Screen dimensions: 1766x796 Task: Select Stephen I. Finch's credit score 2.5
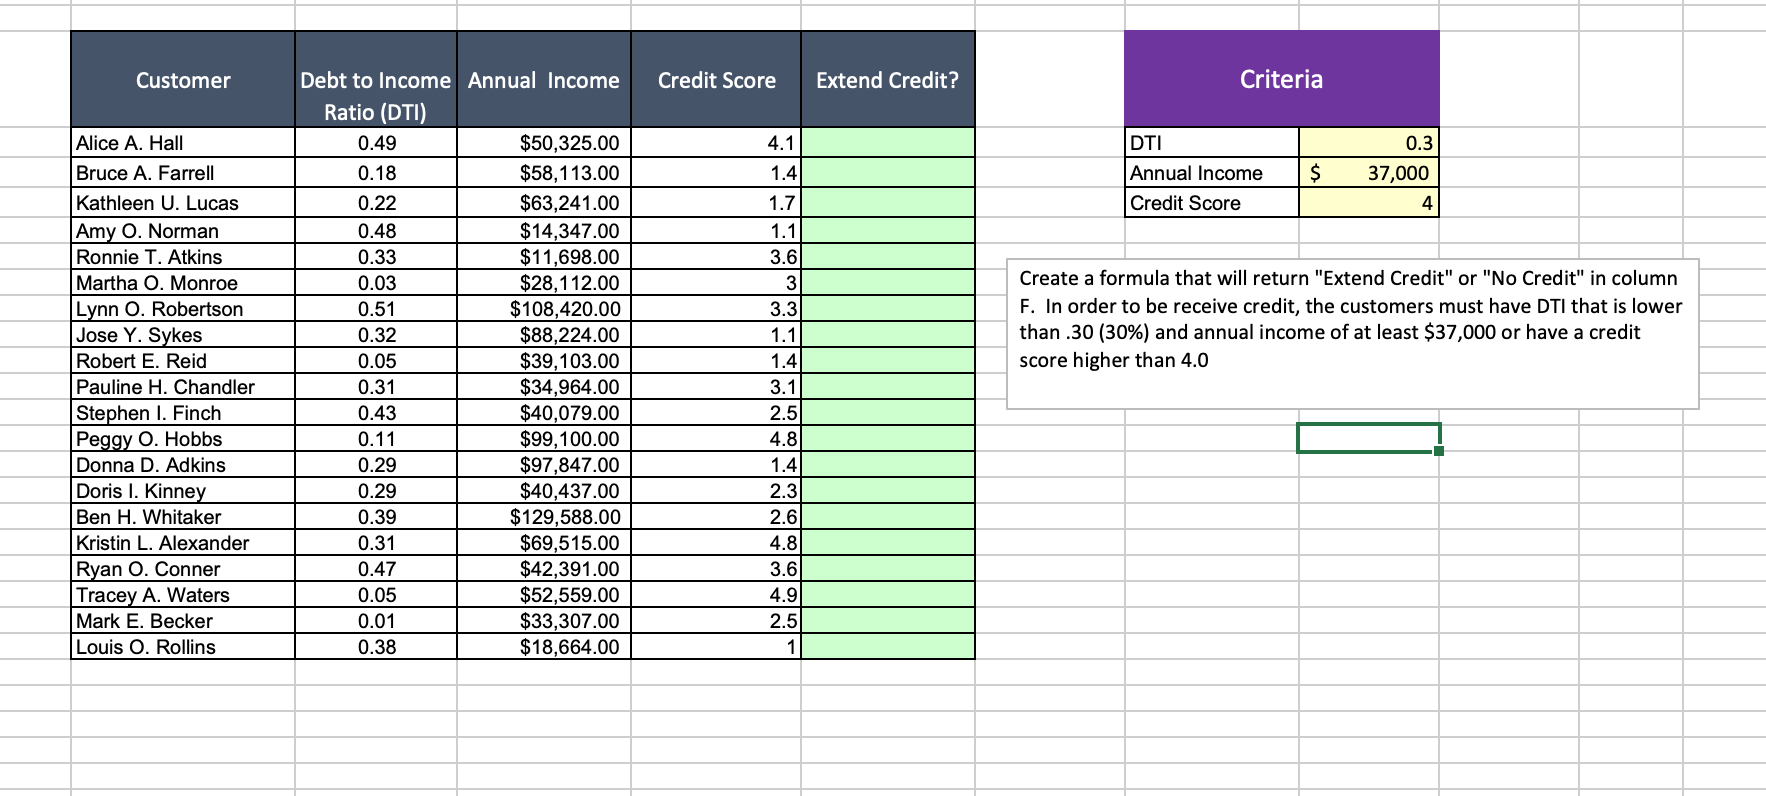pos(716,413)
